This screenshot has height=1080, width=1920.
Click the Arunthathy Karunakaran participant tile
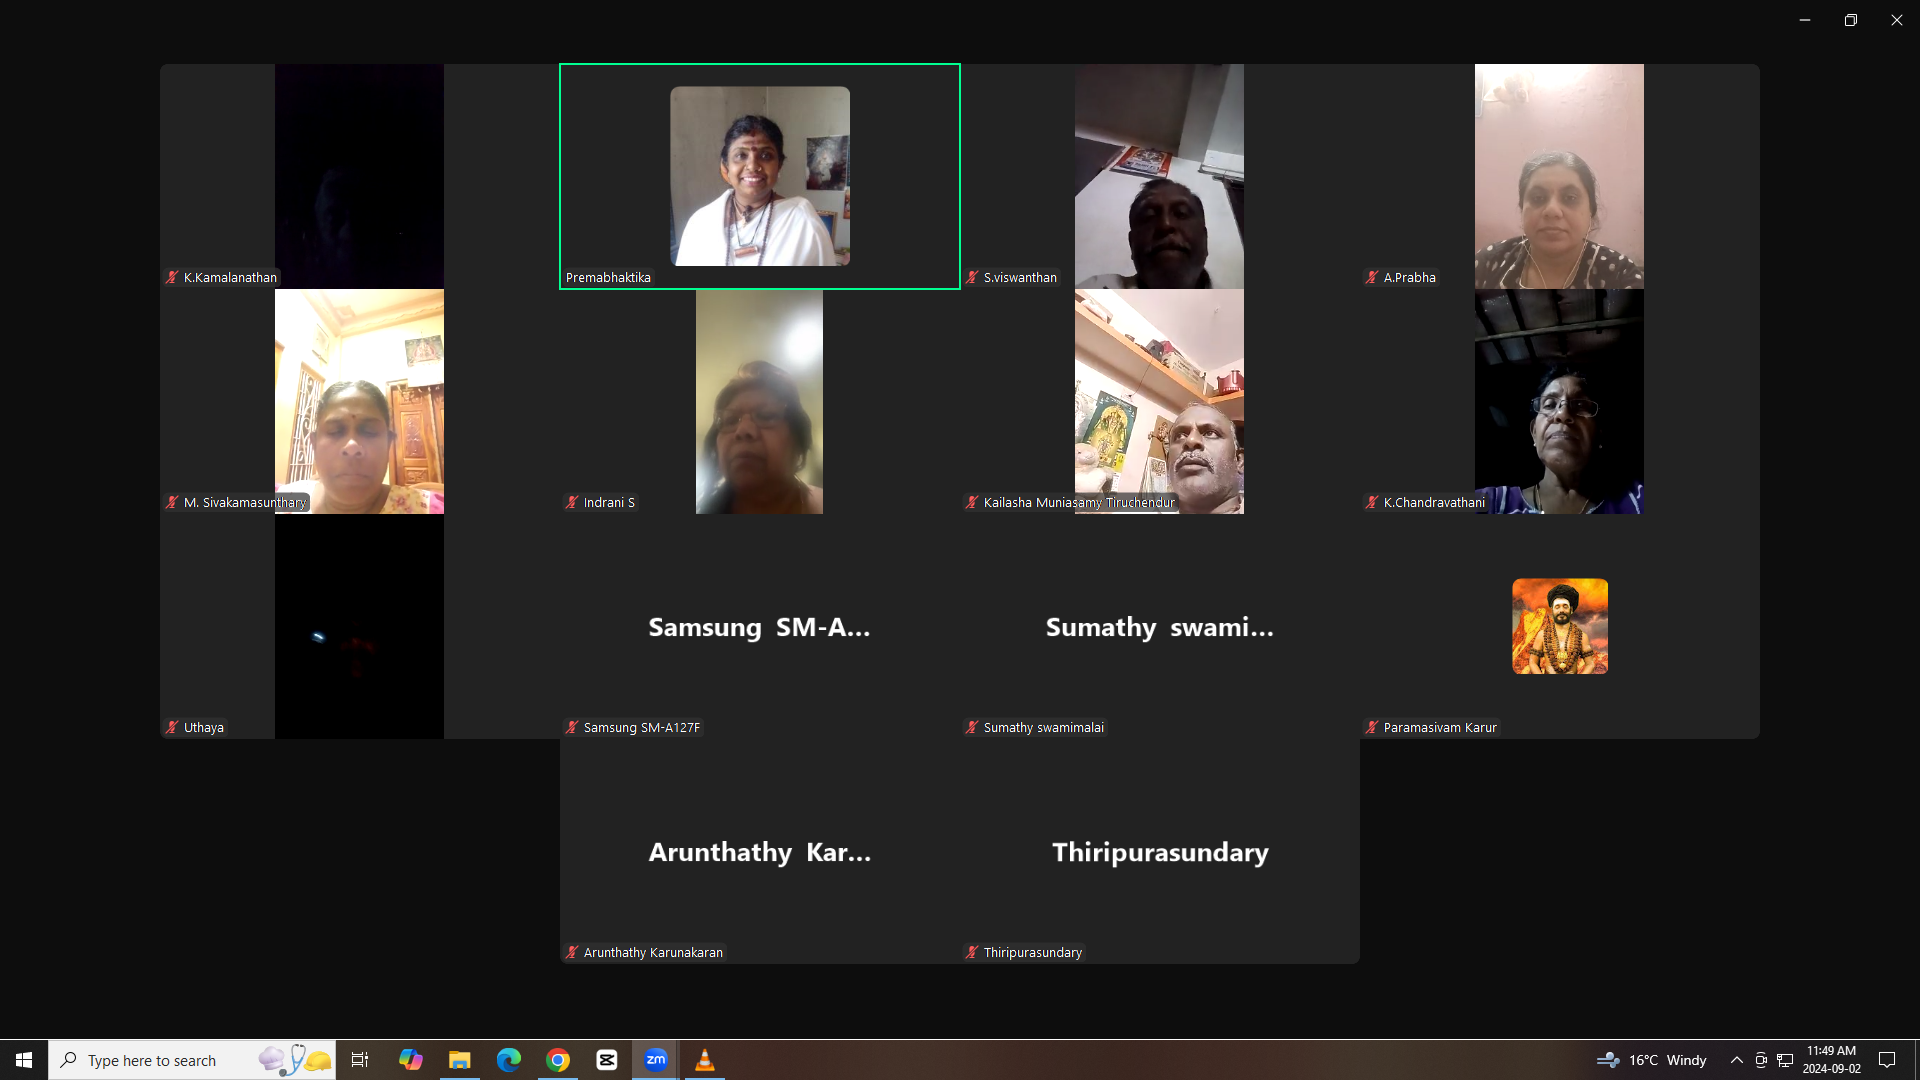click(759, 852)
